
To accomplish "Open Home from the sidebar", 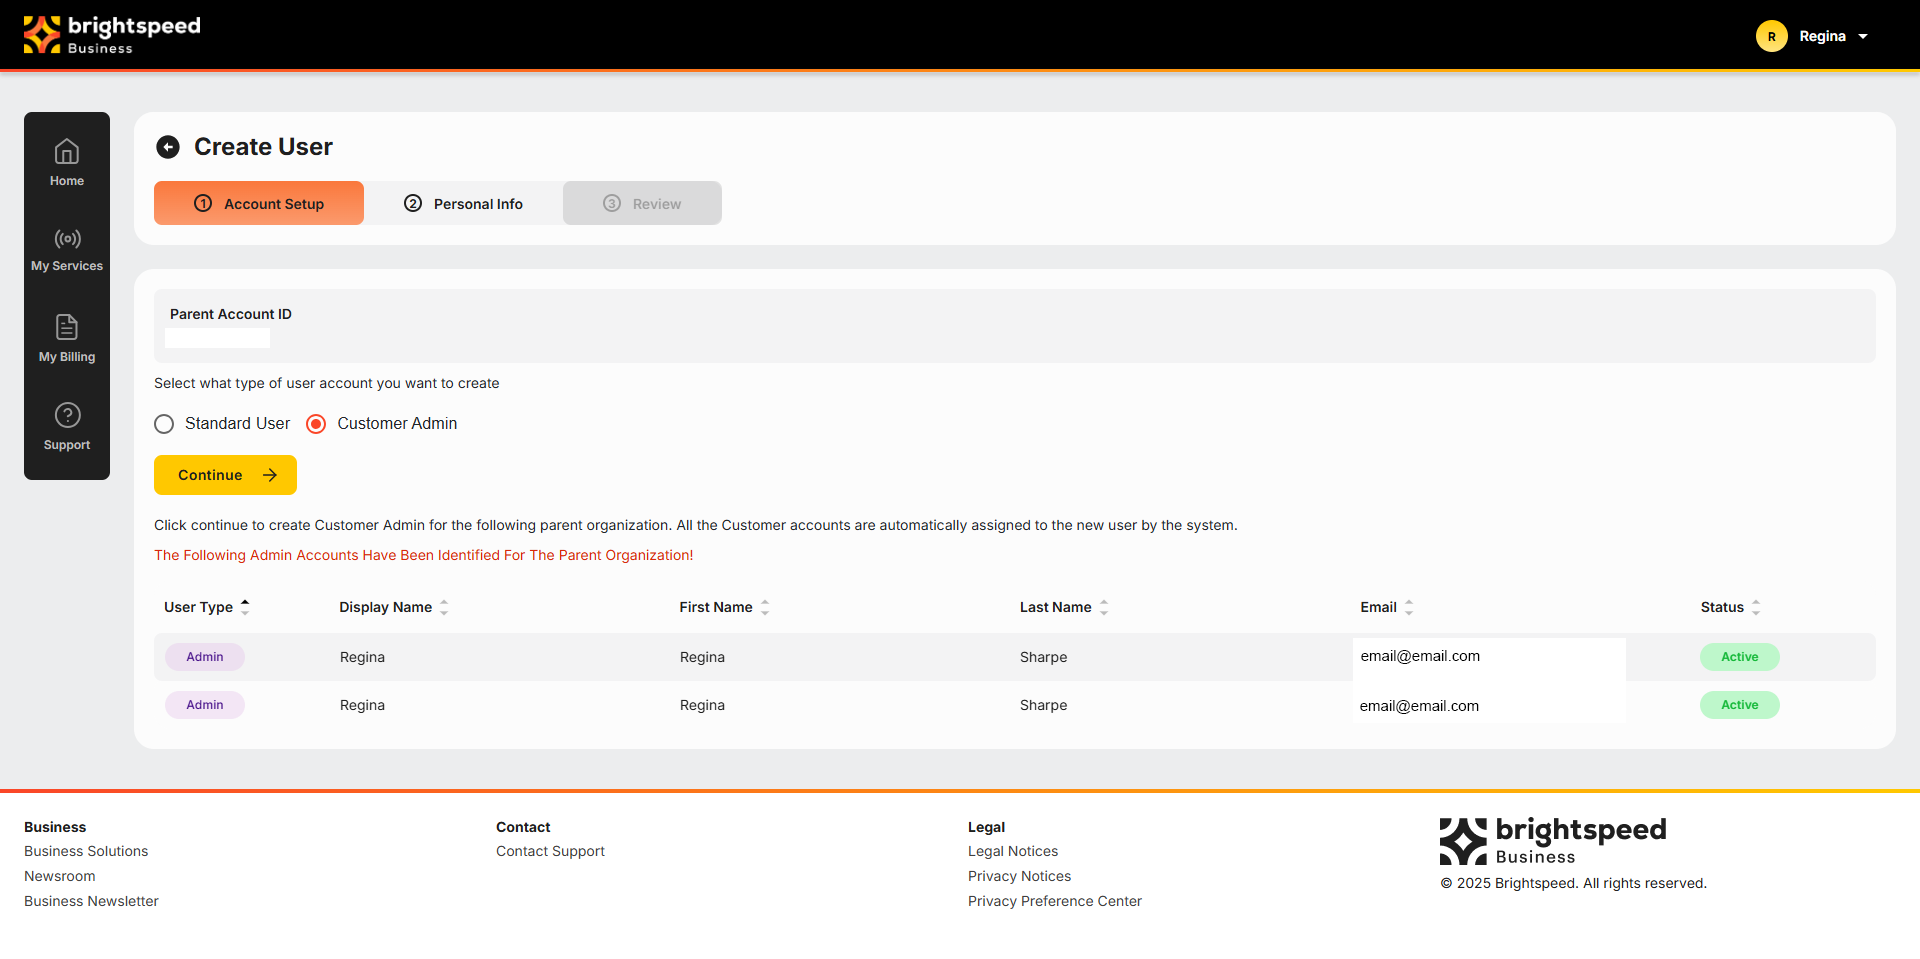I will 67,162.
